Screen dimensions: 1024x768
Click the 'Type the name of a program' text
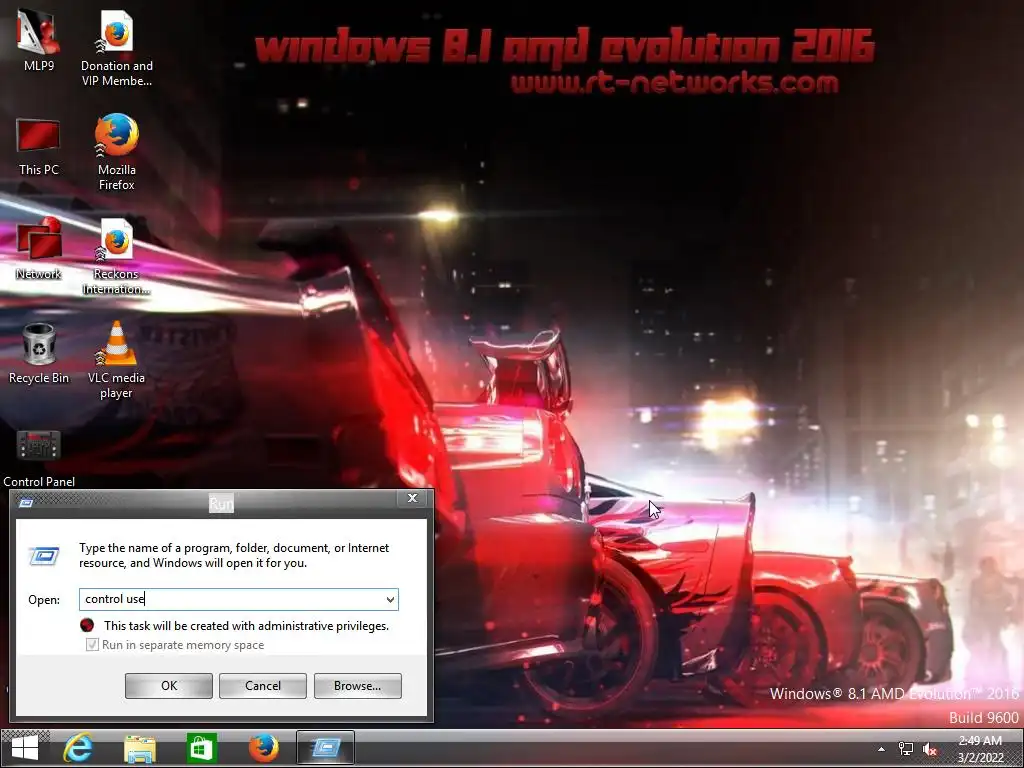234,555
